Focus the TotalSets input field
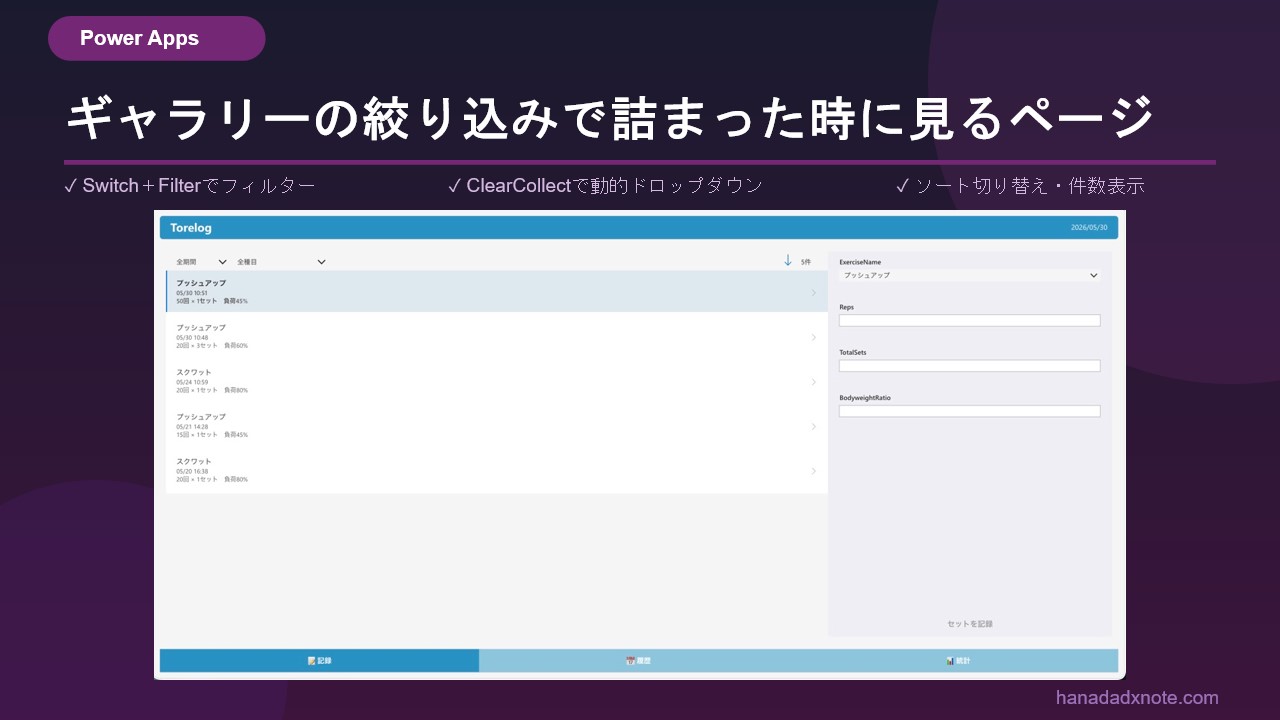The height and width of the screenshot is (720, 1280). tap(970, 366)
